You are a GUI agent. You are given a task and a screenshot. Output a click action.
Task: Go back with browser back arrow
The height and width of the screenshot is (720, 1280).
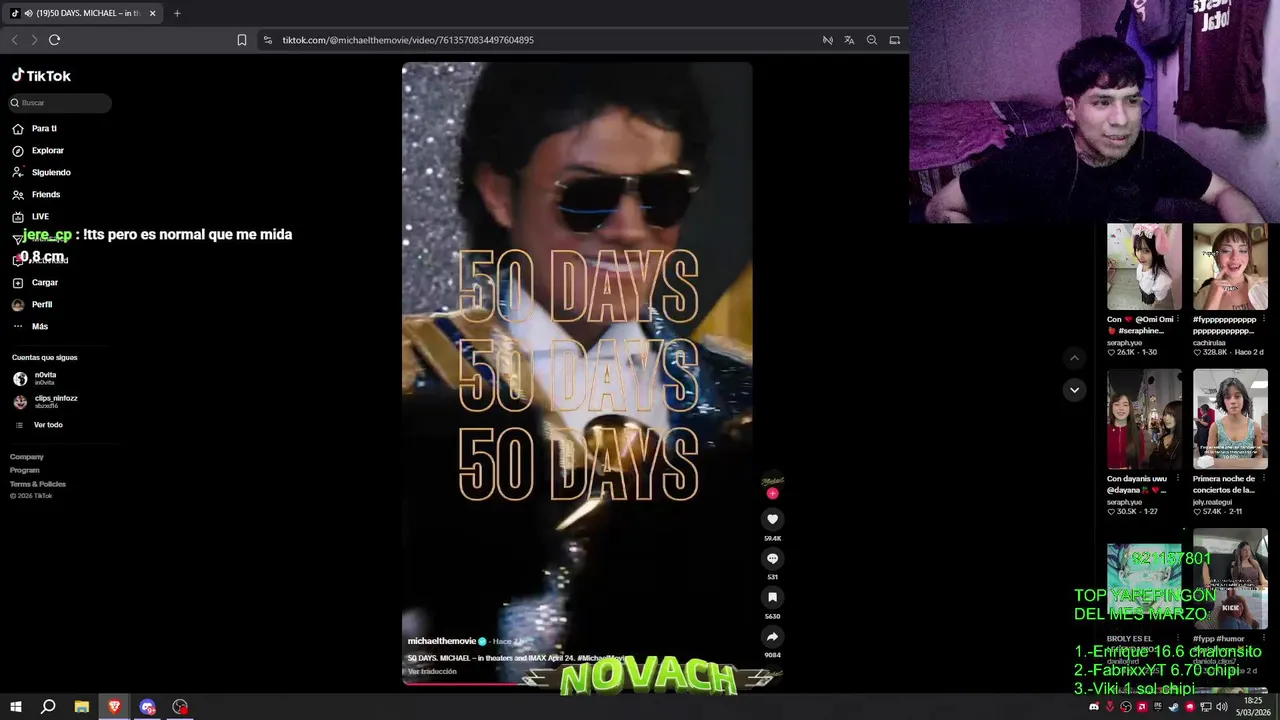pos(14,40)
